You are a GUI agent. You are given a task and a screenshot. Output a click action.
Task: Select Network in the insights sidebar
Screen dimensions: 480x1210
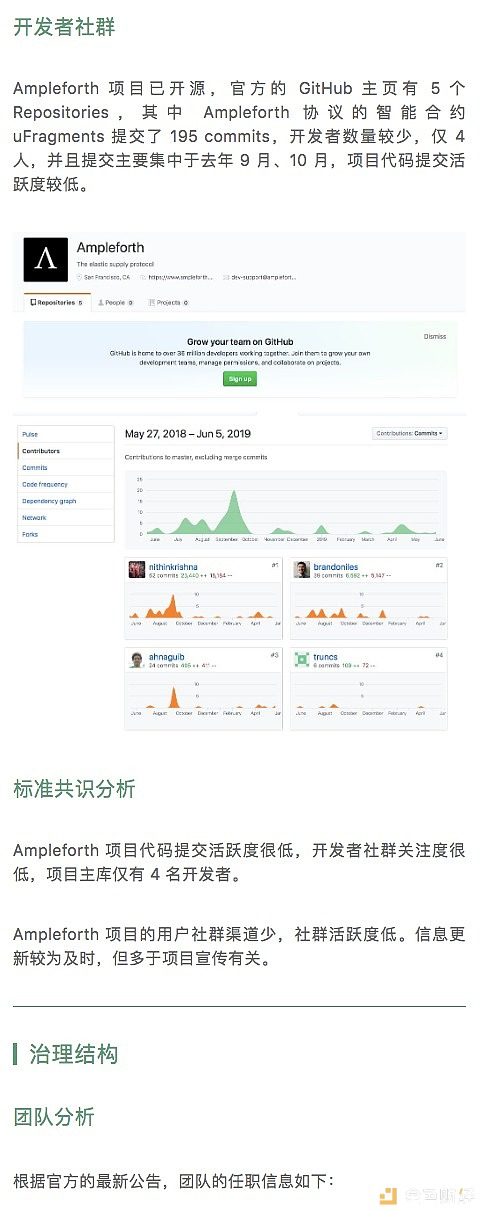pos(66,518)
